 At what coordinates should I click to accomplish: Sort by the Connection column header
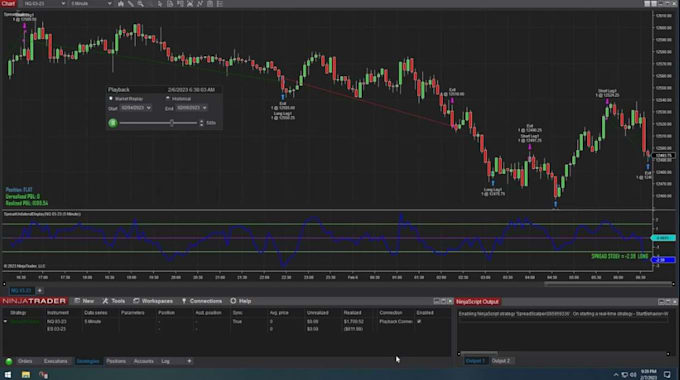coord(391,312)
